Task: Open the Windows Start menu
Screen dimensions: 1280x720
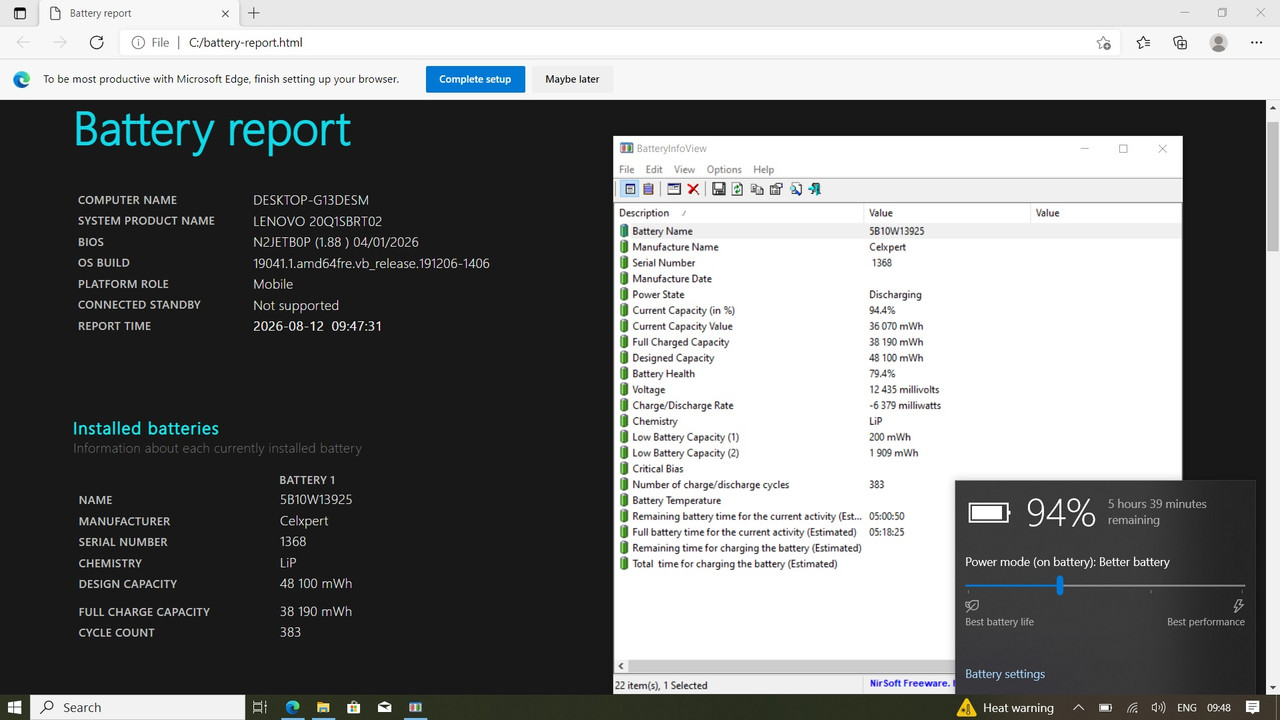Action: 15,707
